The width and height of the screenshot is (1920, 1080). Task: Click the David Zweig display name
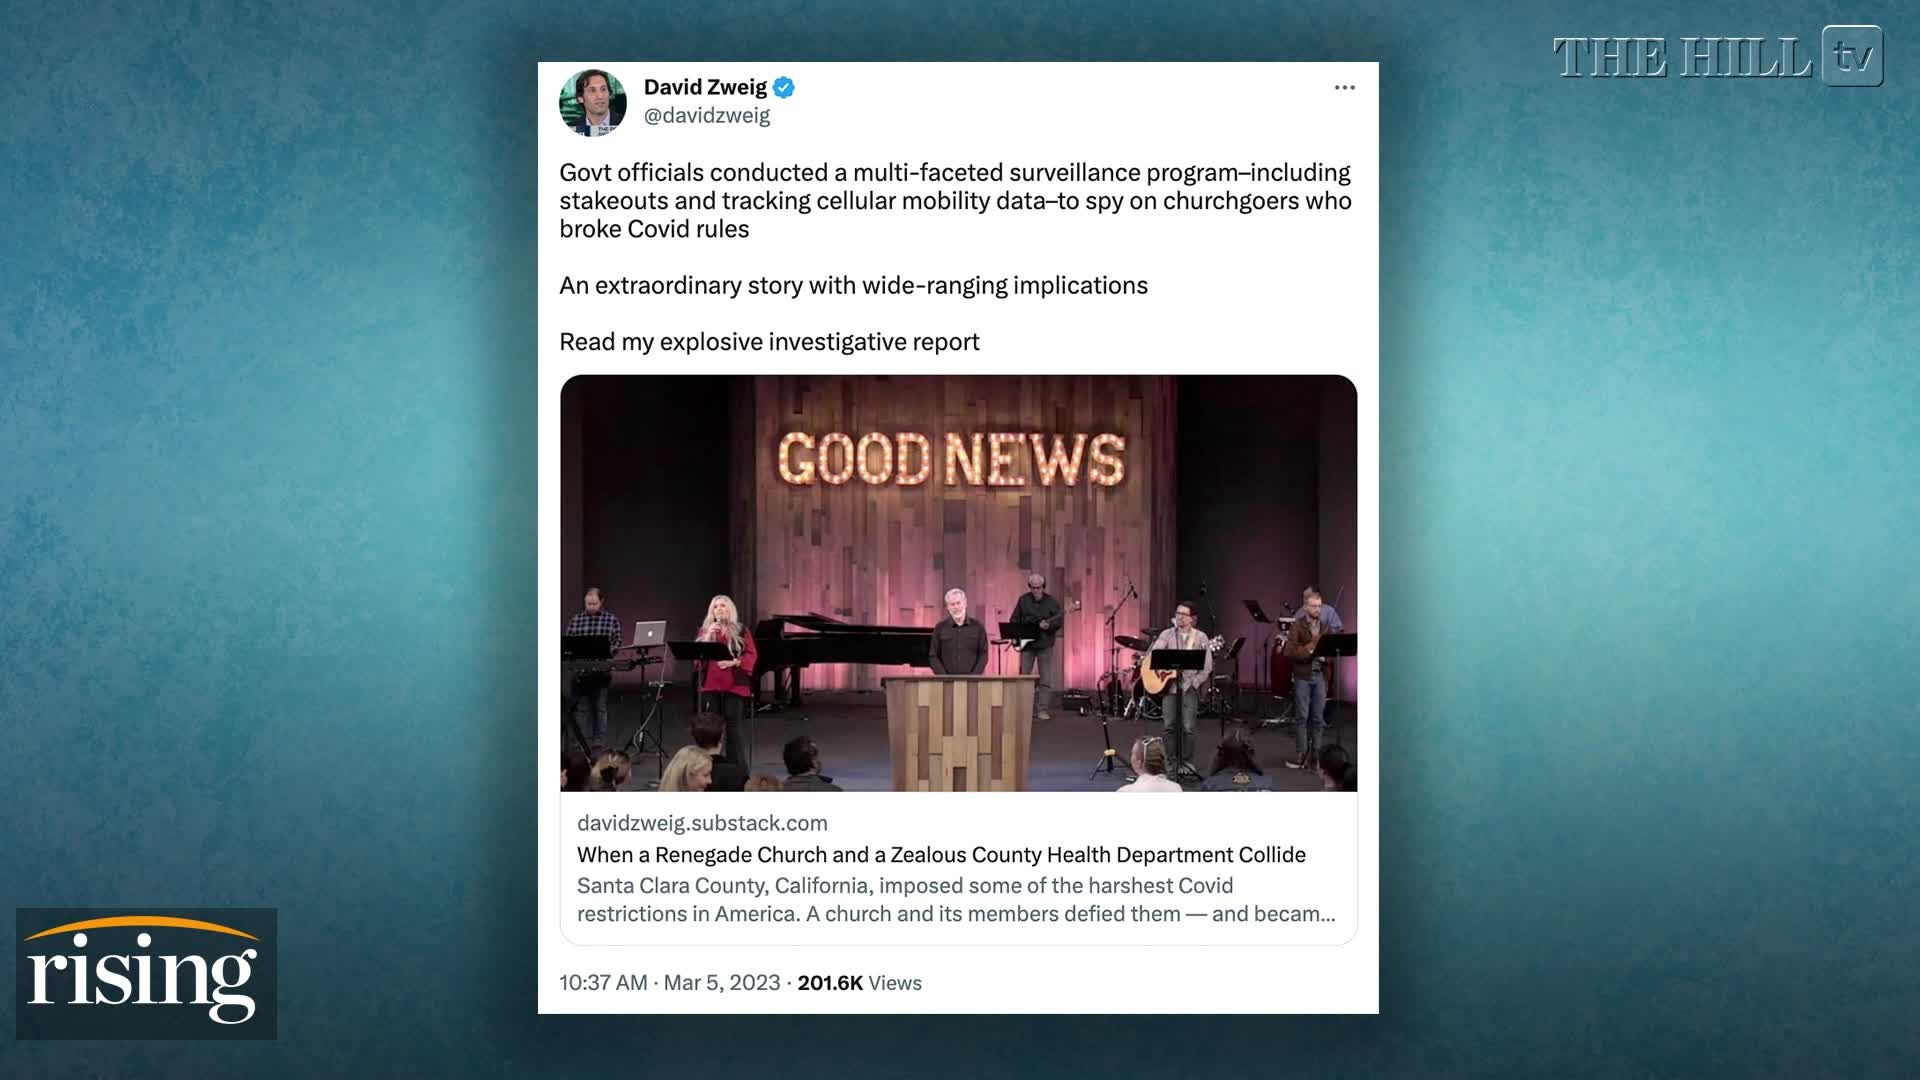(705, 87)
